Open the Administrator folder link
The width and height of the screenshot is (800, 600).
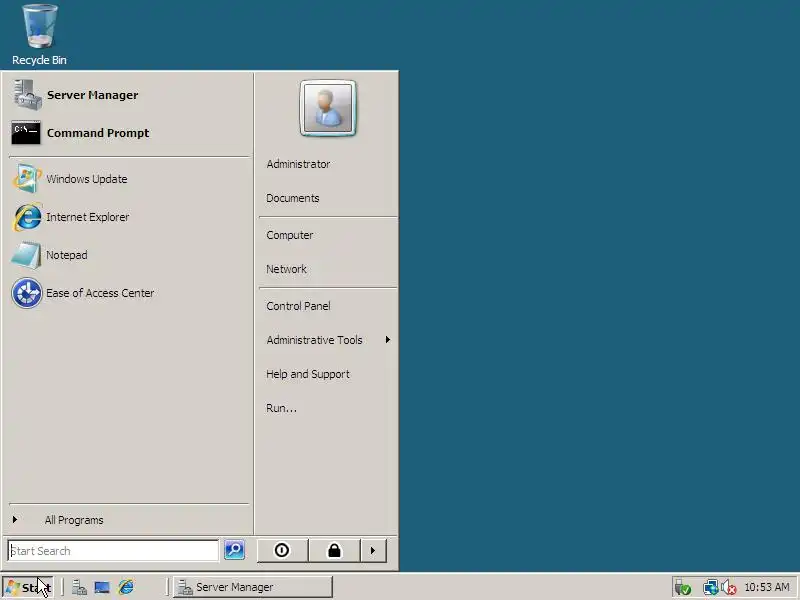298,164
